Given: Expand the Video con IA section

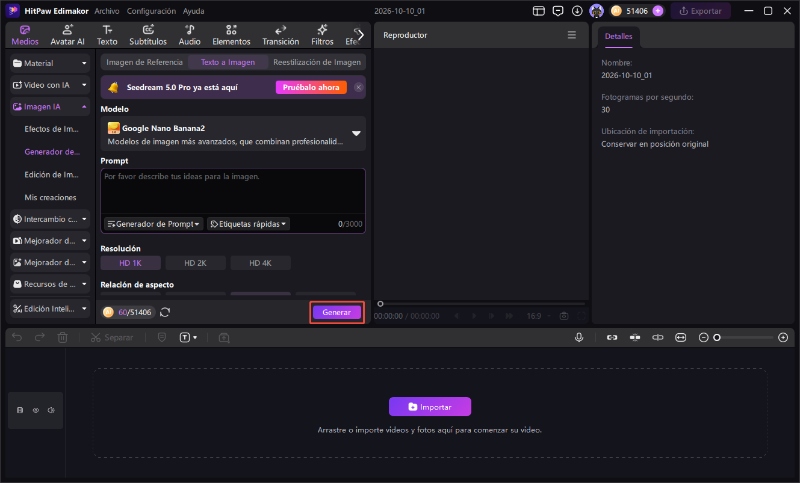Looking at the screenshot, I should pyautogui.click(x=49, y=85).
